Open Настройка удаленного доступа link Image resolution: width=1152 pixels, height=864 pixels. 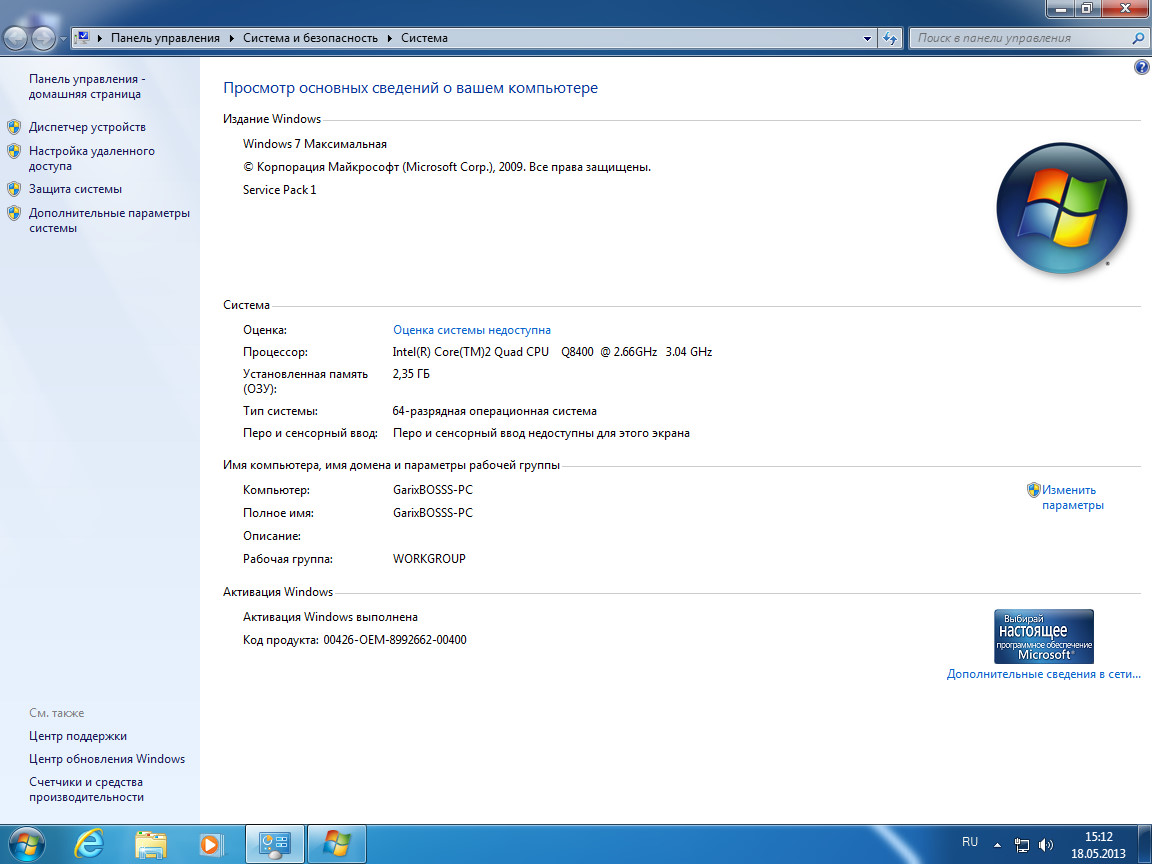point(92,159)
